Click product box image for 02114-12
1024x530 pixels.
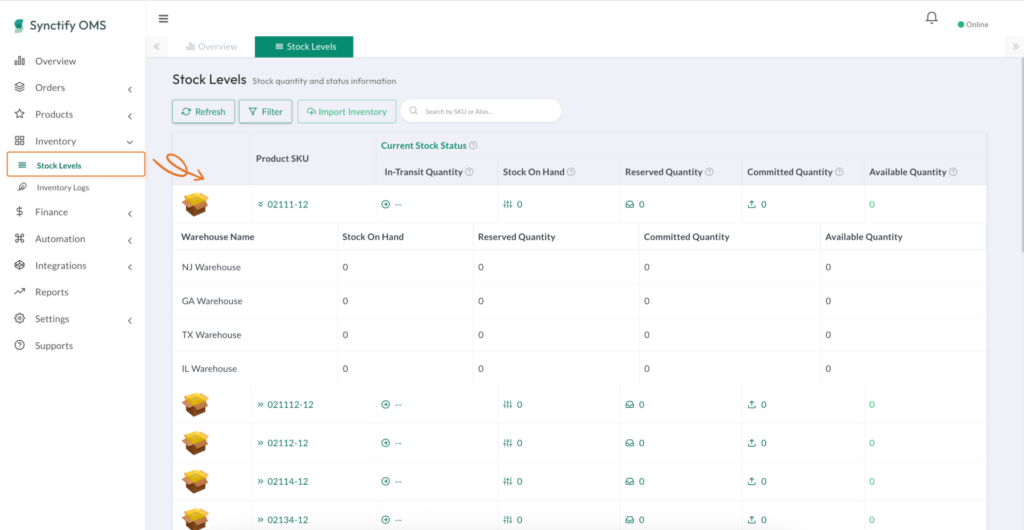[195, 482]
